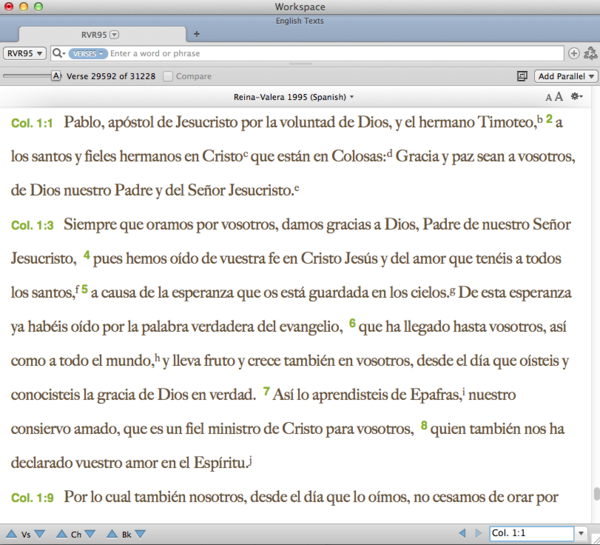Click the plus icon beside the search field

coord(574,53)
